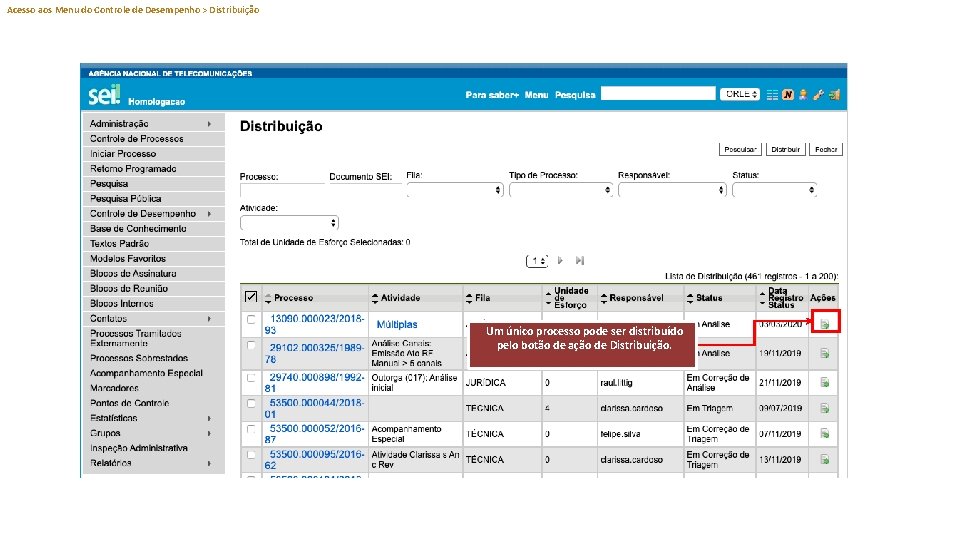960x540 pixels.
Task: Open Base de Conhecimento in side menu
Action: pos(153,229)
